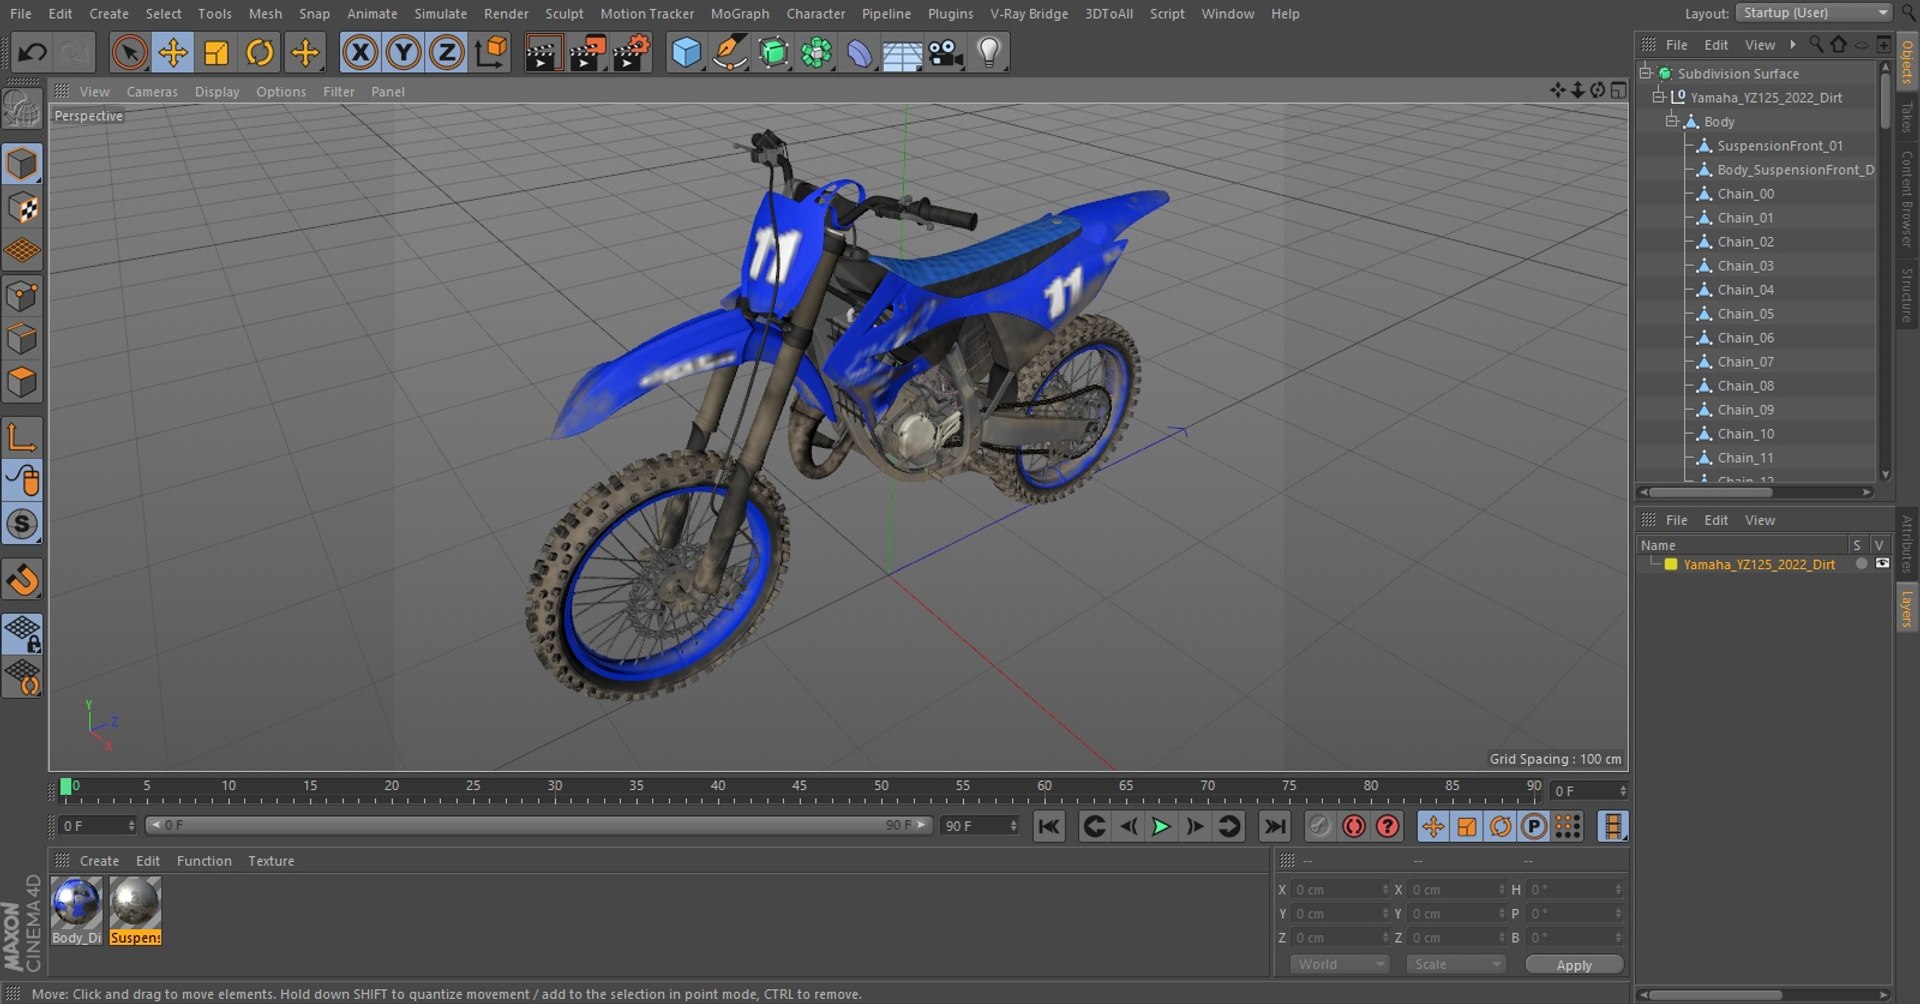Click the yellow Yamaha layer color swatch
This screenshot has height=1004, width=1920.
[1670, 564]
